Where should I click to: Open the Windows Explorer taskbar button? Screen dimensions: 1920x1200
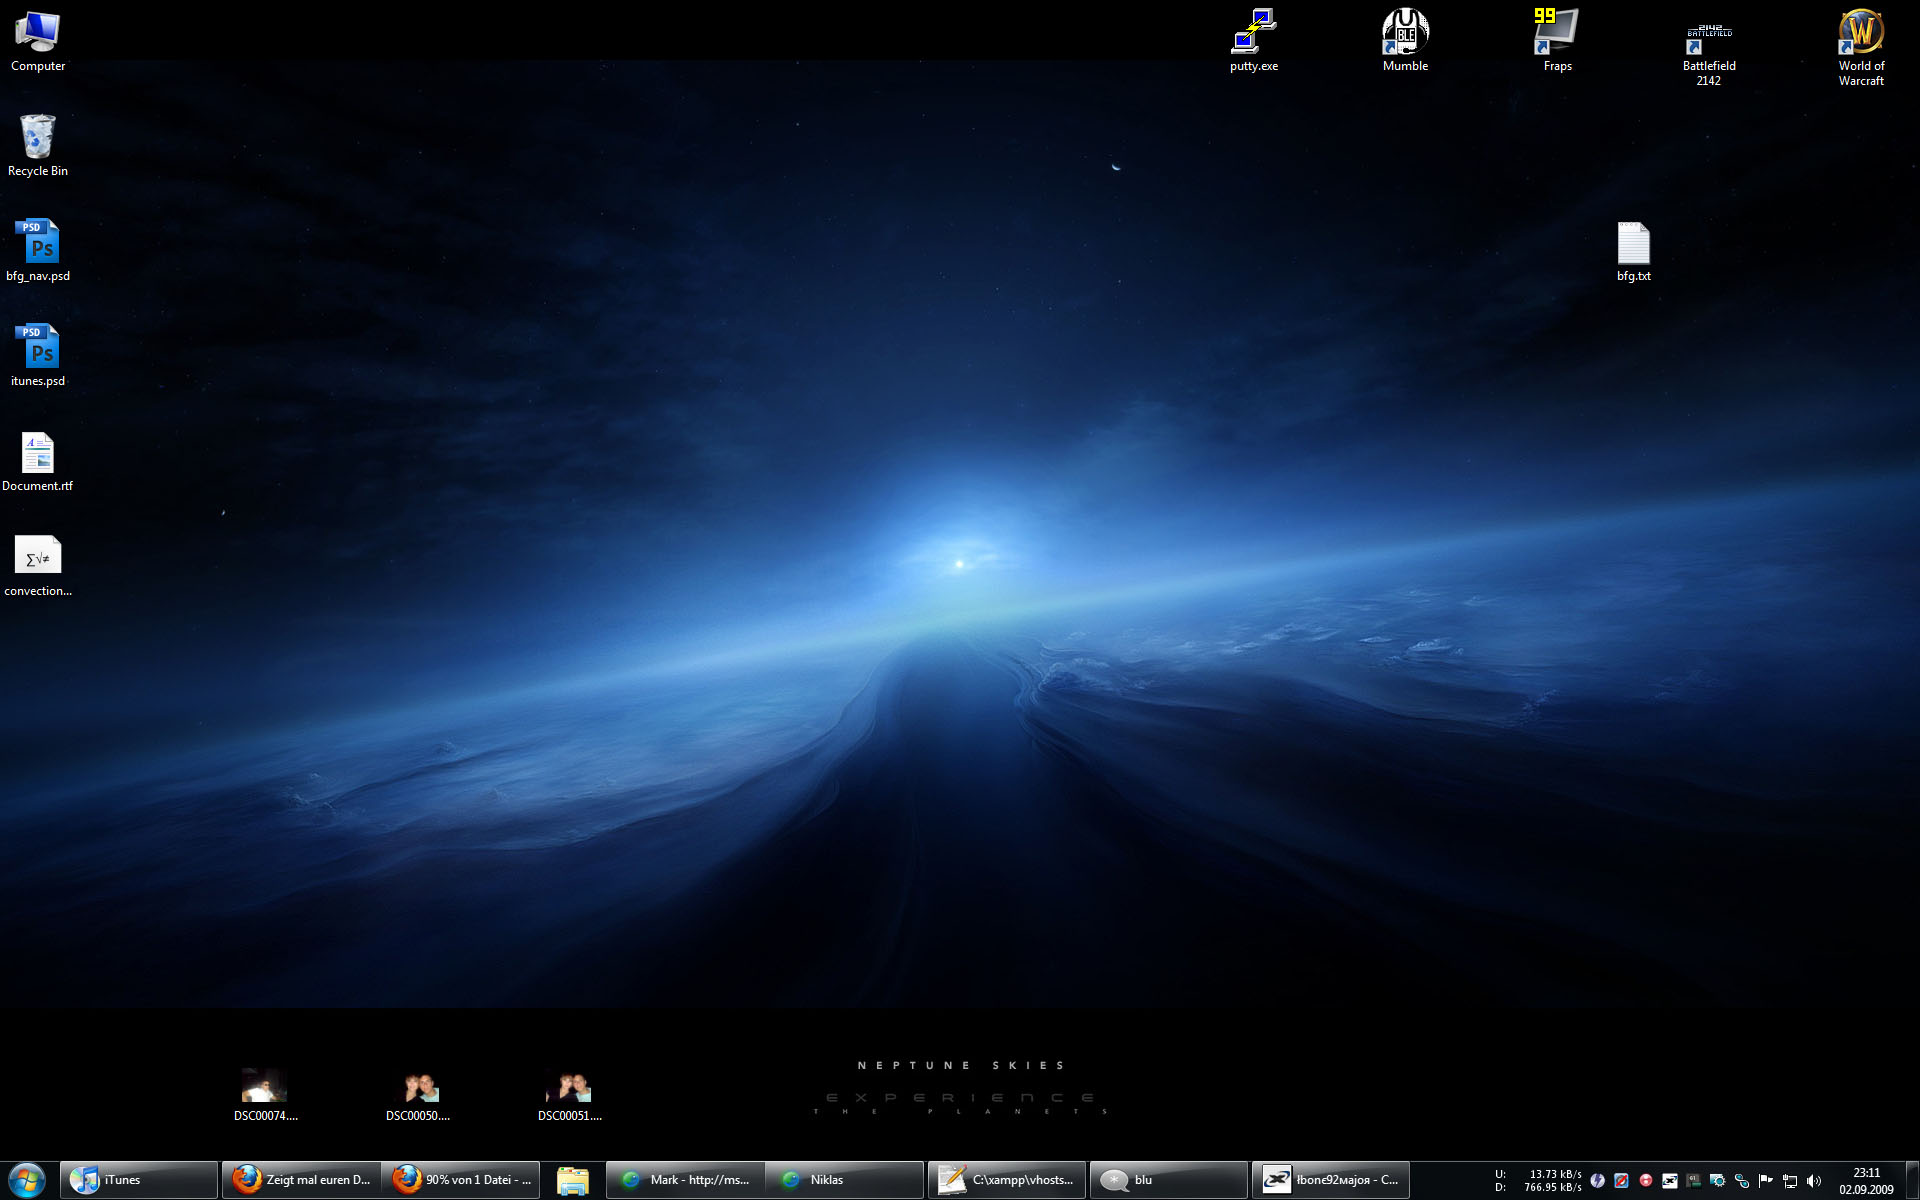point(573,1180)
